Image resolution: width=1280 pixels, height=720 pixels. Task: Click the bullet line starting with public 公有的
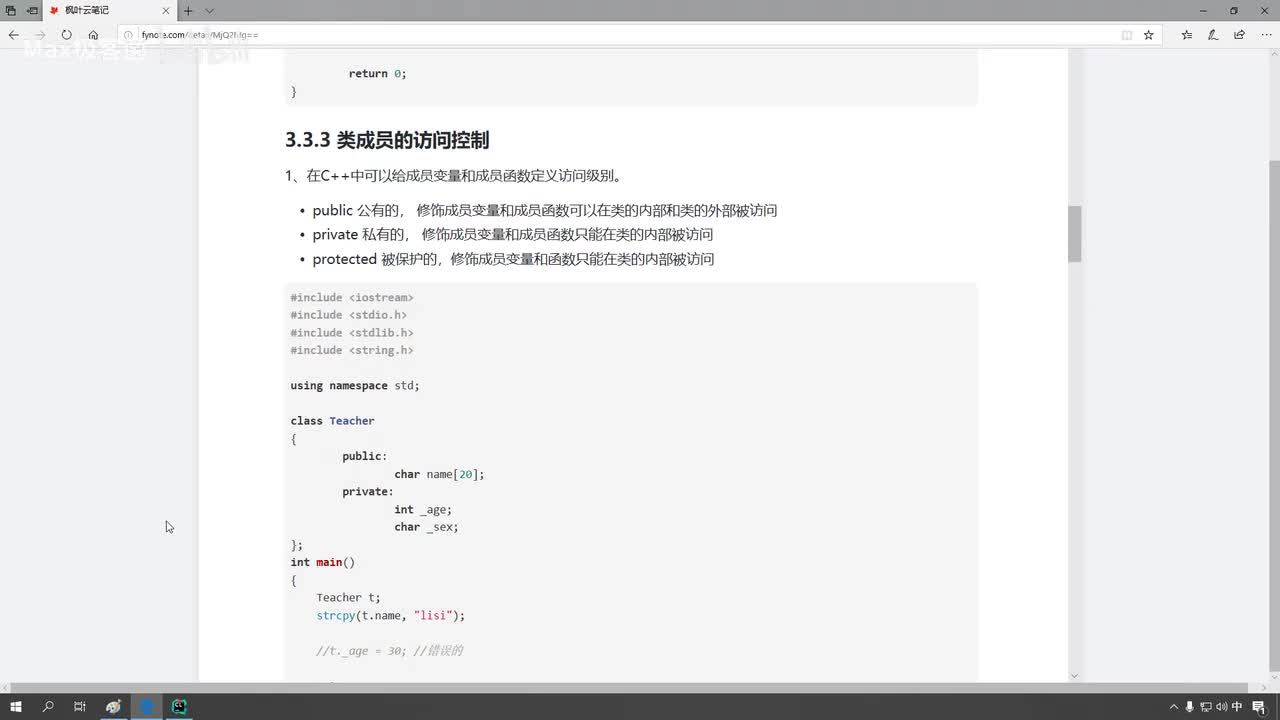point(545,210)
